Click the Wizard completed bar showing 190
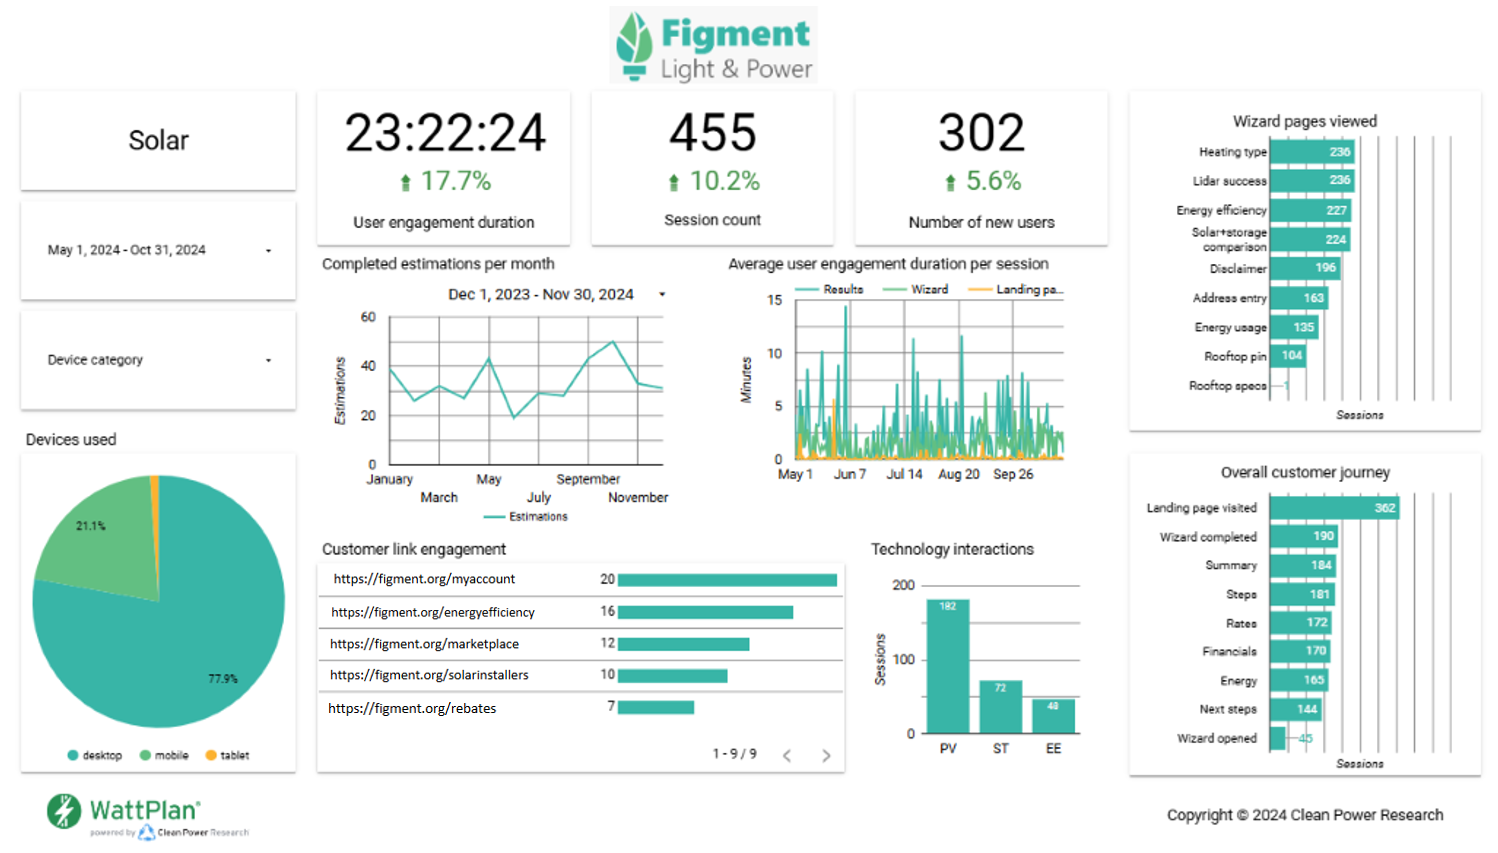Viewport: 1498px width, 853px height. click(1304, 536)
